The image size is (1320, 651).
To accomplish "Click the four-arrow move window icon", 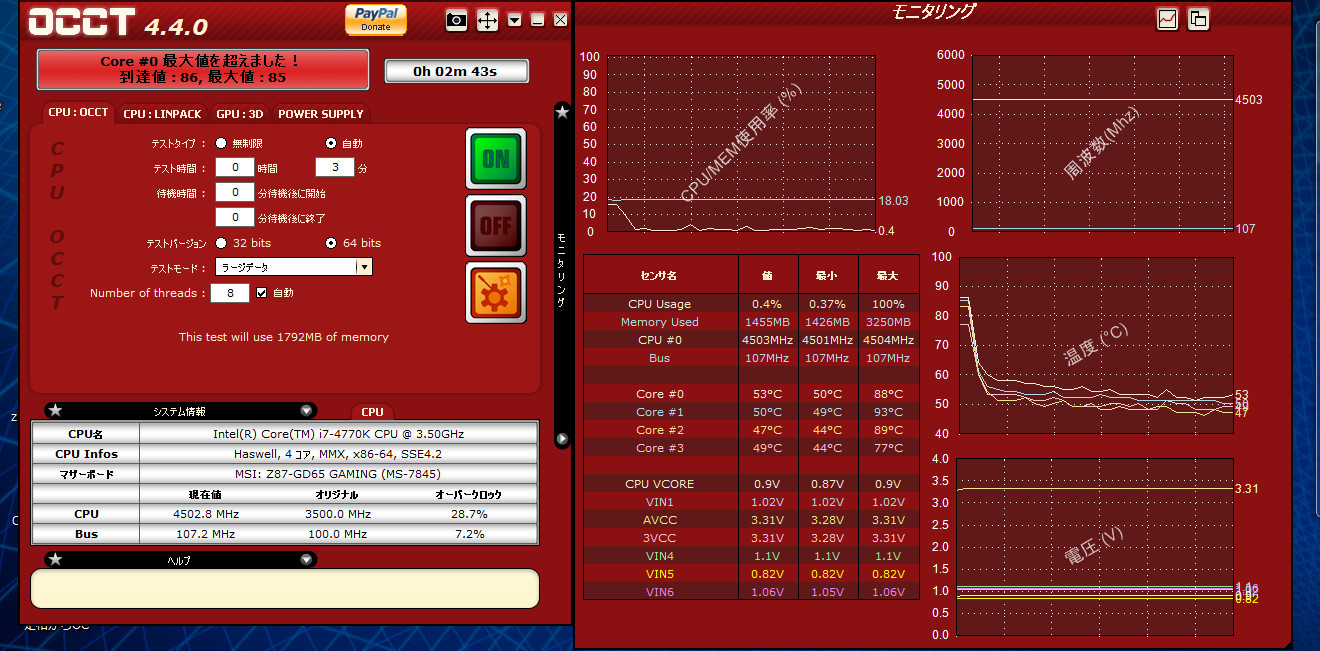I will coord(487,19).
